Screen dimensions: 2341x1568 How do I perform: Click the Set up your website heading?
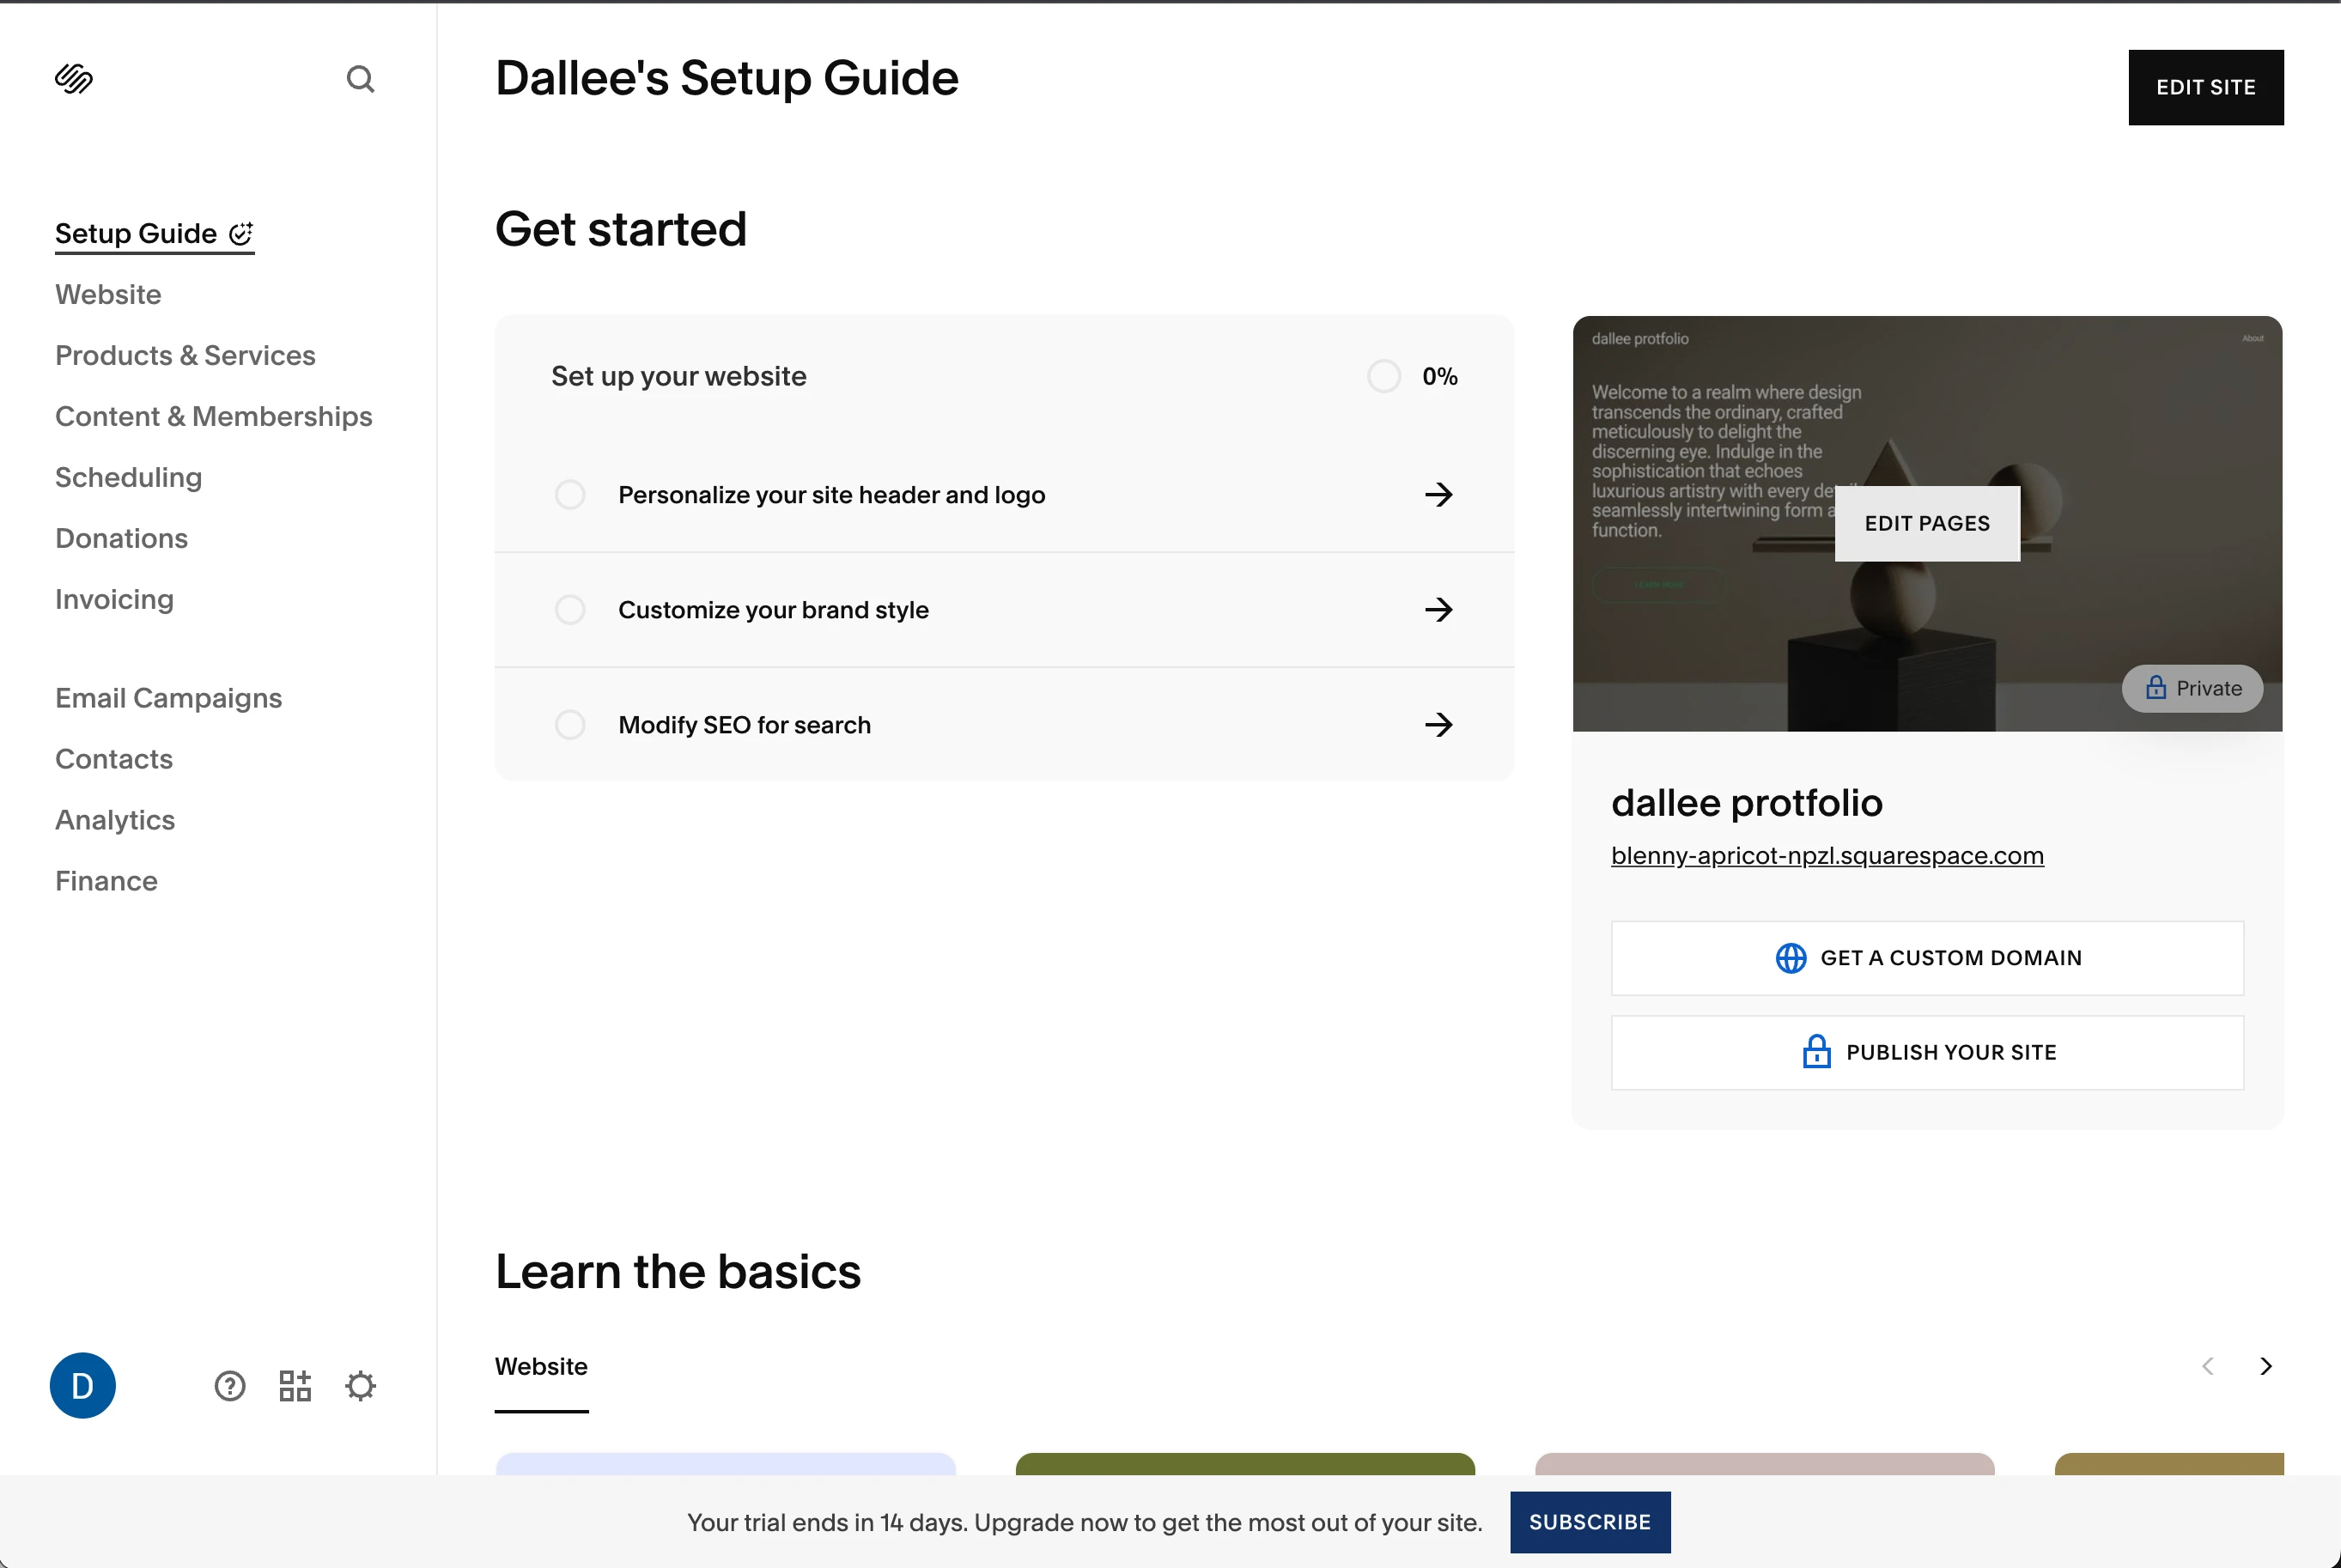coord(679,377)
